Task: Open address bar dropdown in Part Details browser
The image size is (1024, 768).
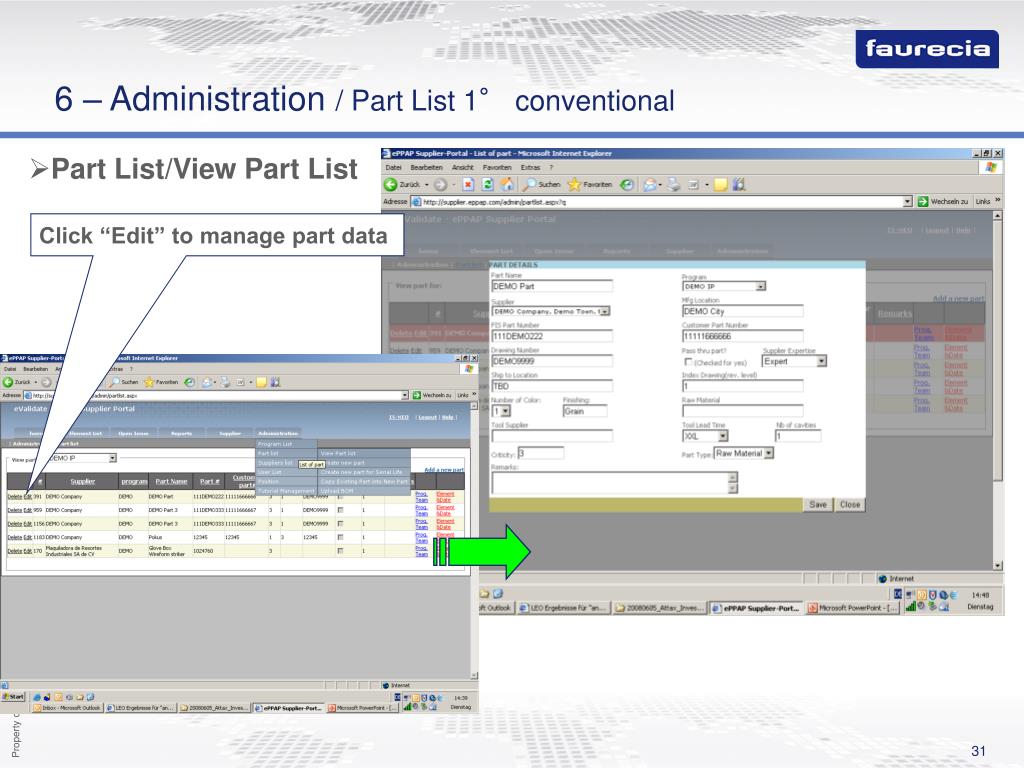Action: pos(908,202)
